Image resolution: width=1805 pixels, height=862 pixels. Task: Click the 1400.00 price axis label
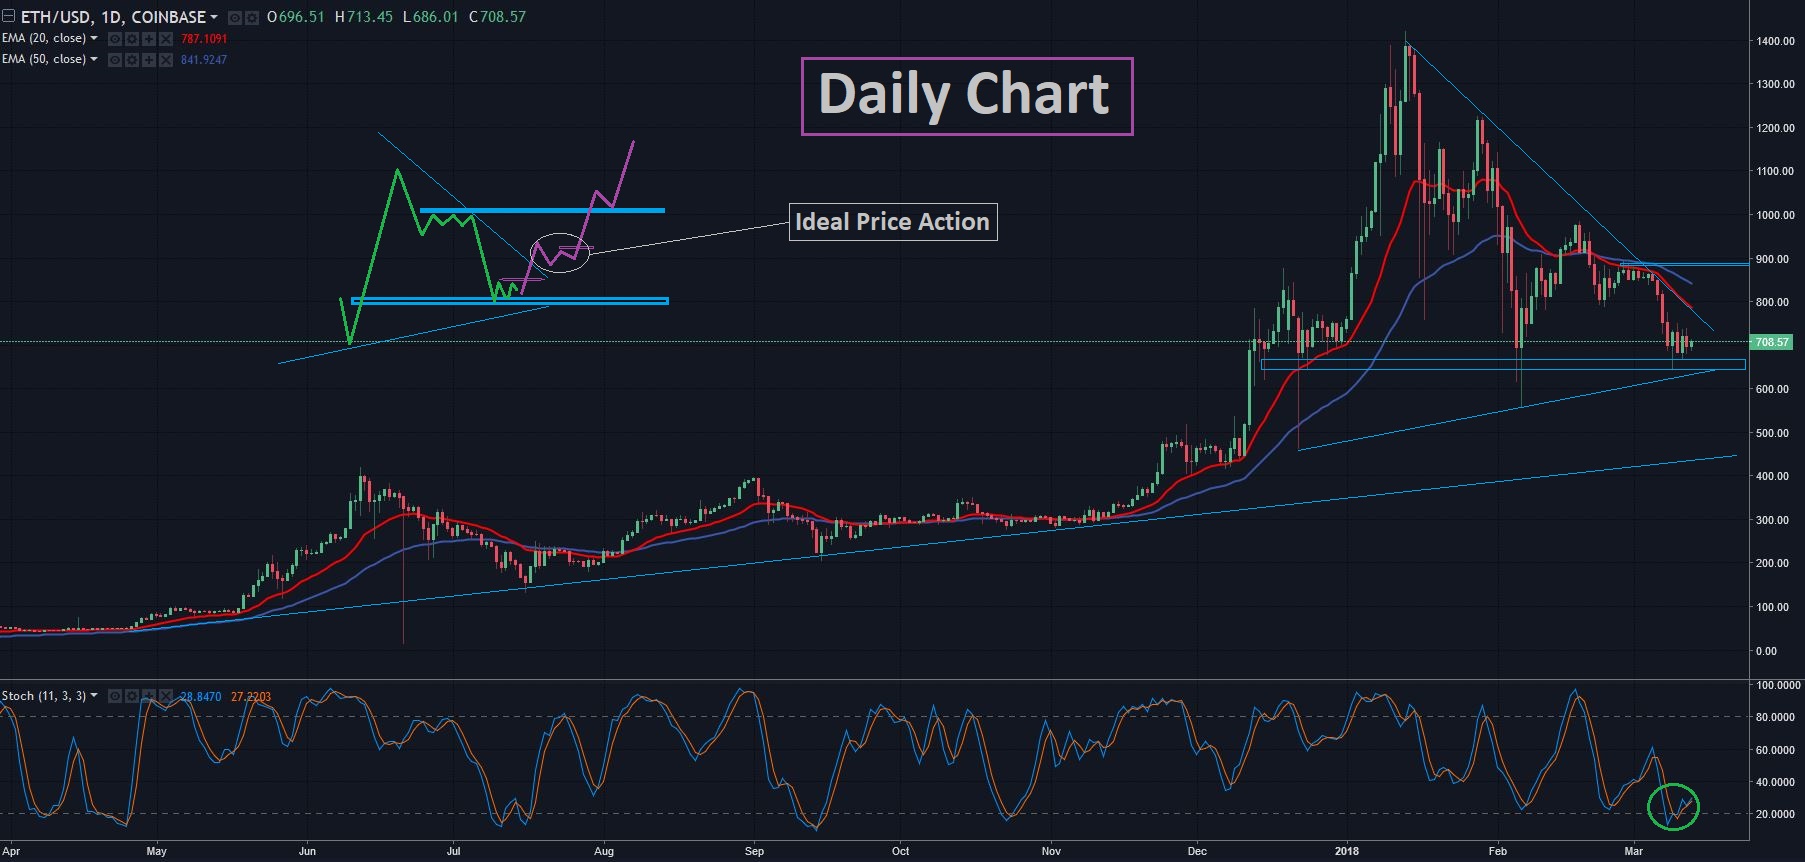[1775, 41]
